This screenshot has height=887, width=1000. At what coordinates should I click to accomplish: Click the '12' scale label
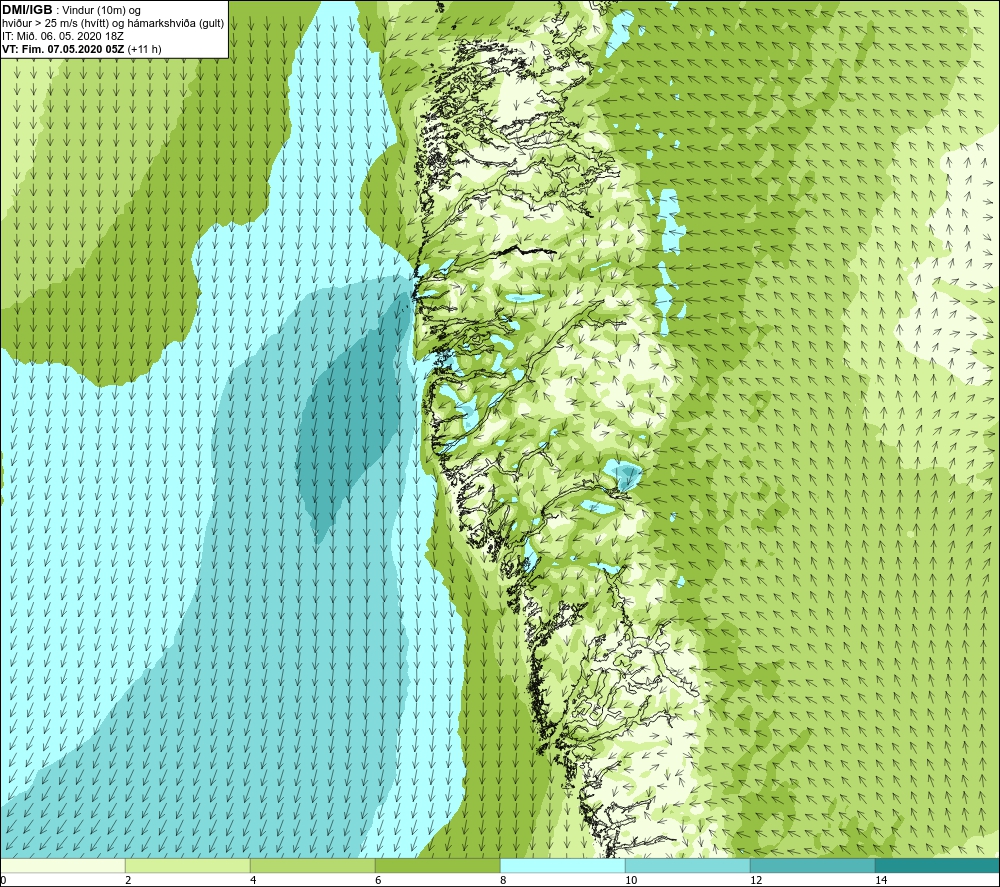click(756, 881)
